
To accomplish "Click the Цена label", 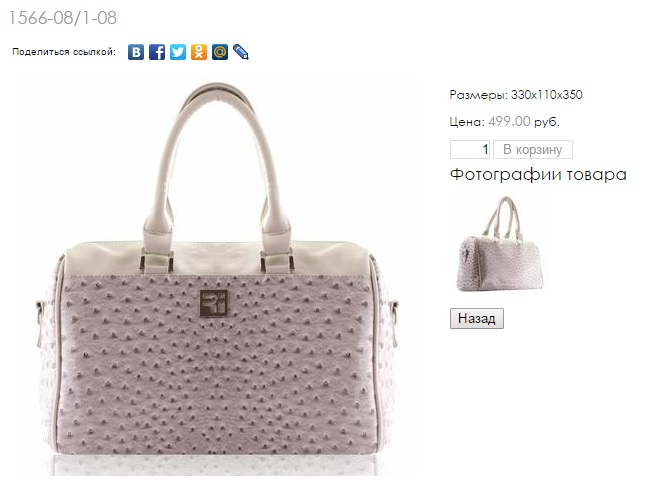I will click(x=467, y=122).
